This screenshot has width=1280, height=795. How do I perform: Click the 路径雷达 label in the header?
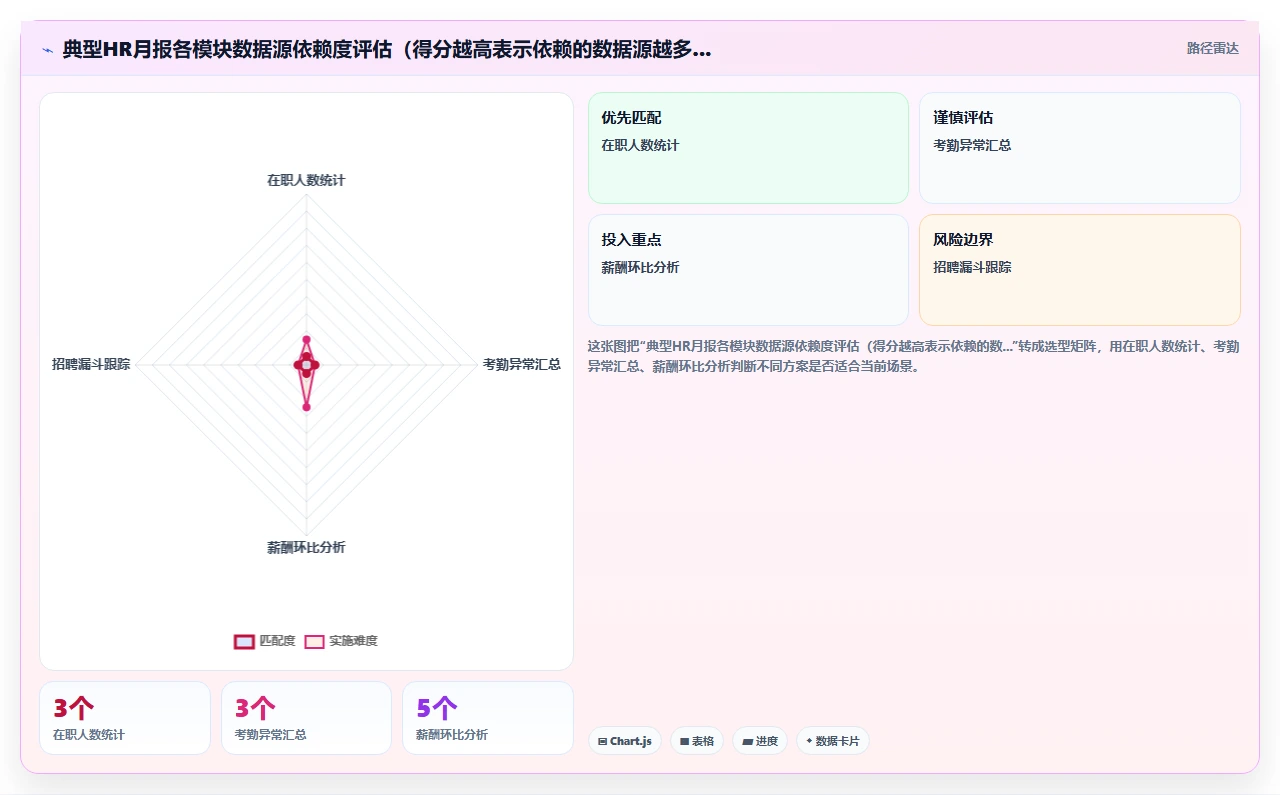1212,48
